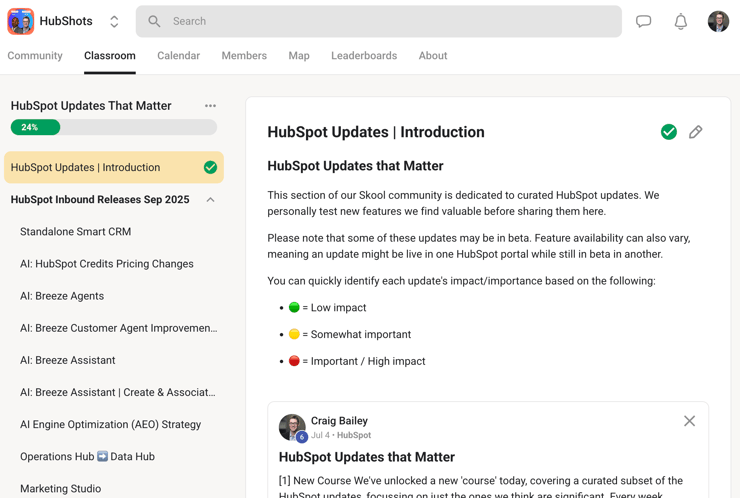Click the HubShots community logo

click(21, 21)
